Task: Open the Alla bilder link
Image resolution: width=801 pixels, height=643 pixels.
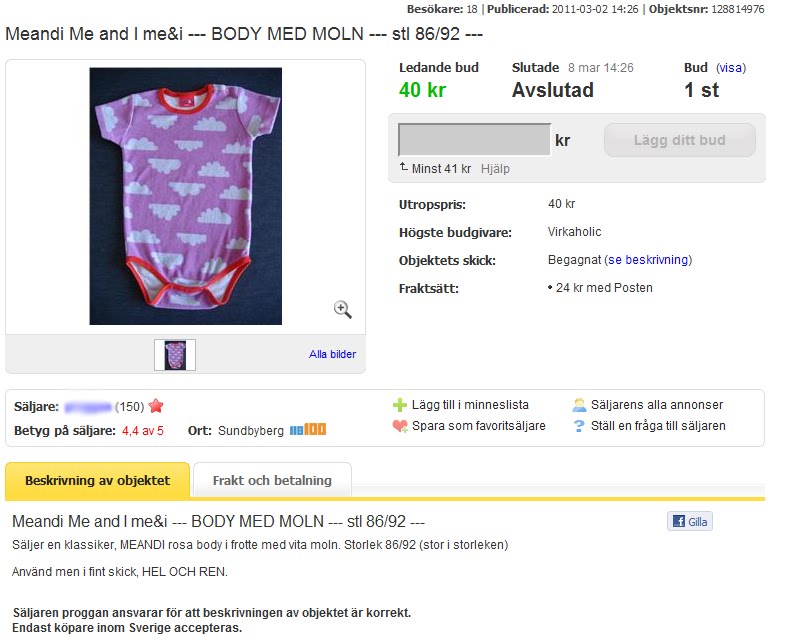Action: (332, 354)
